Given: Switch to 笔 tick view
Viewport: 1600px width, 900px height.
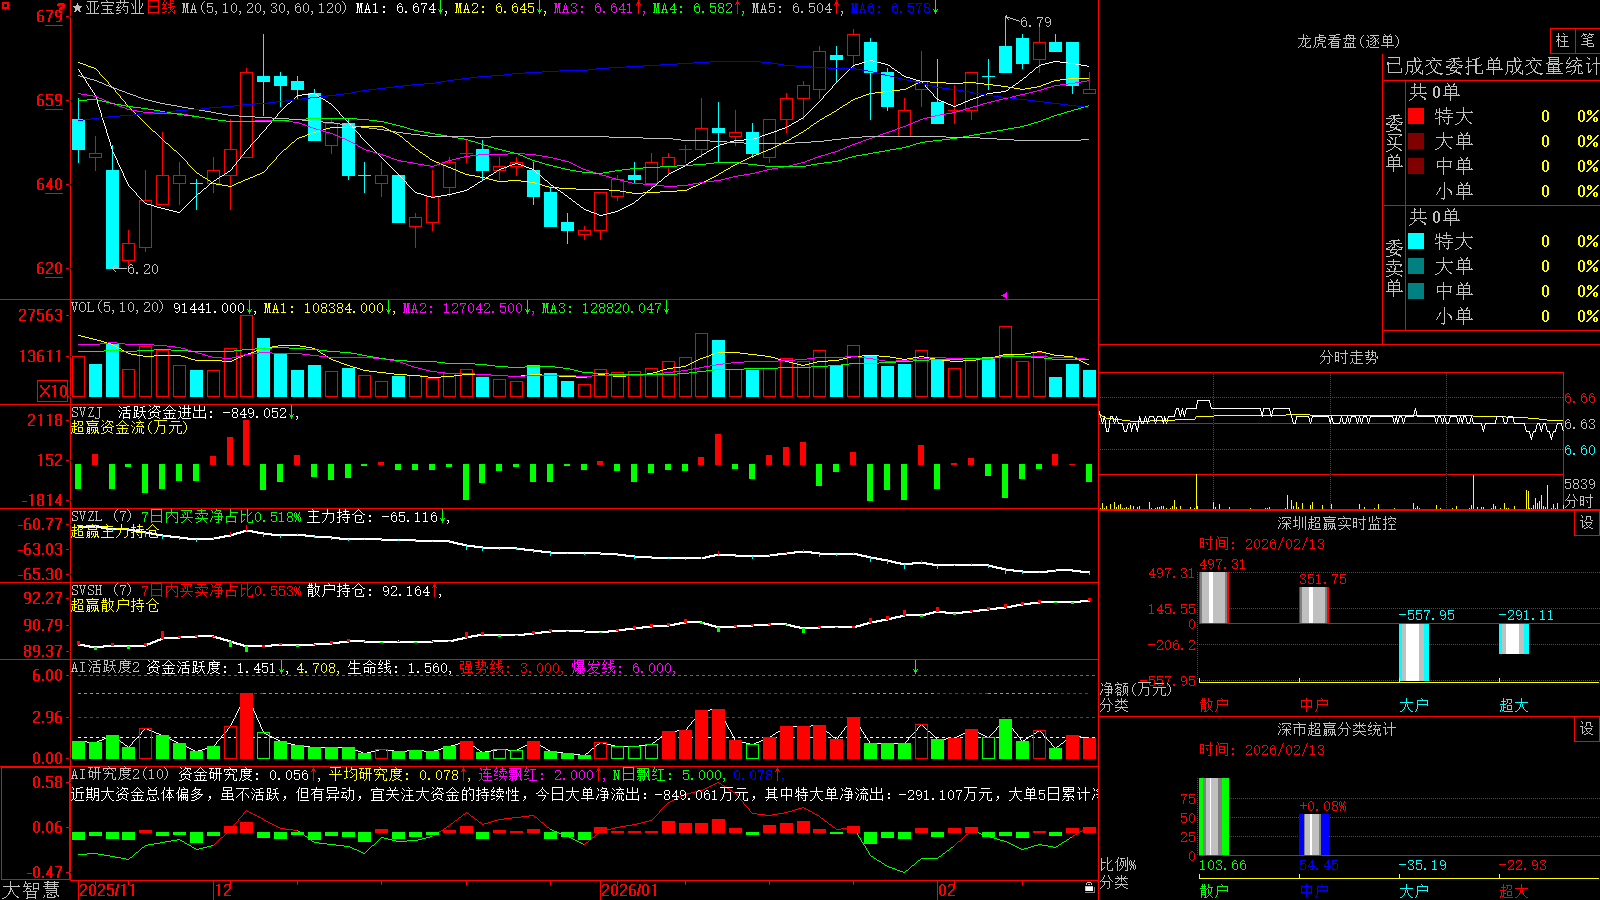Looking at the screenshot, I should [1587, 41].
